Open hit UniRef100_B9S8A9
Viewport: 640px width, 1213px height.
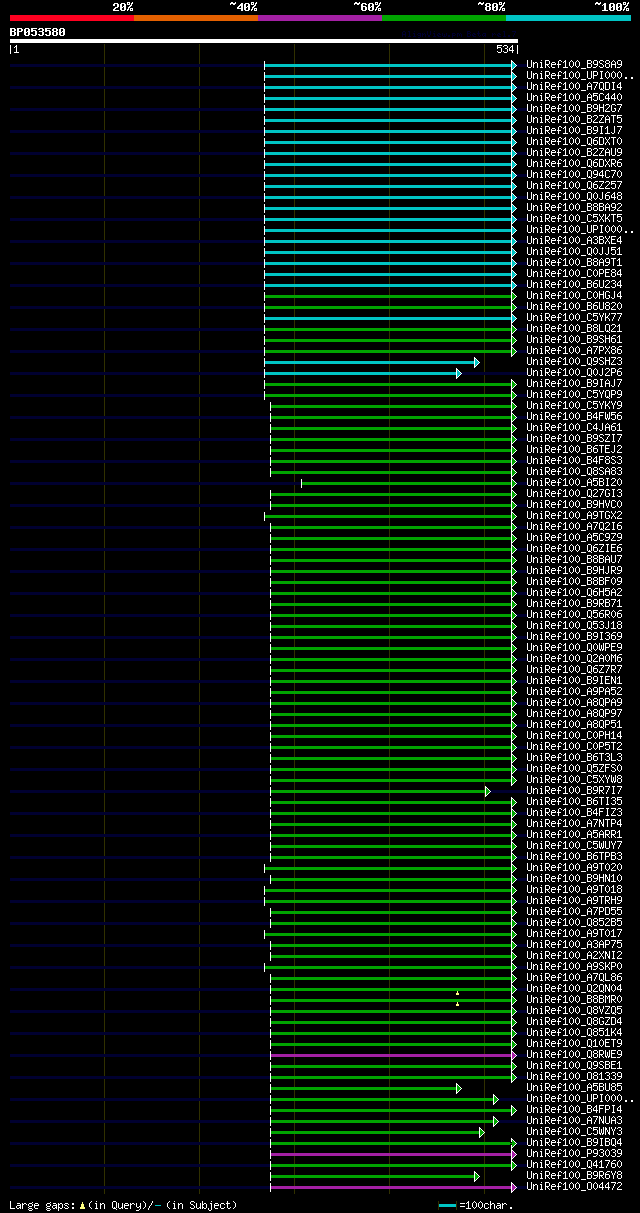(574, 65)
